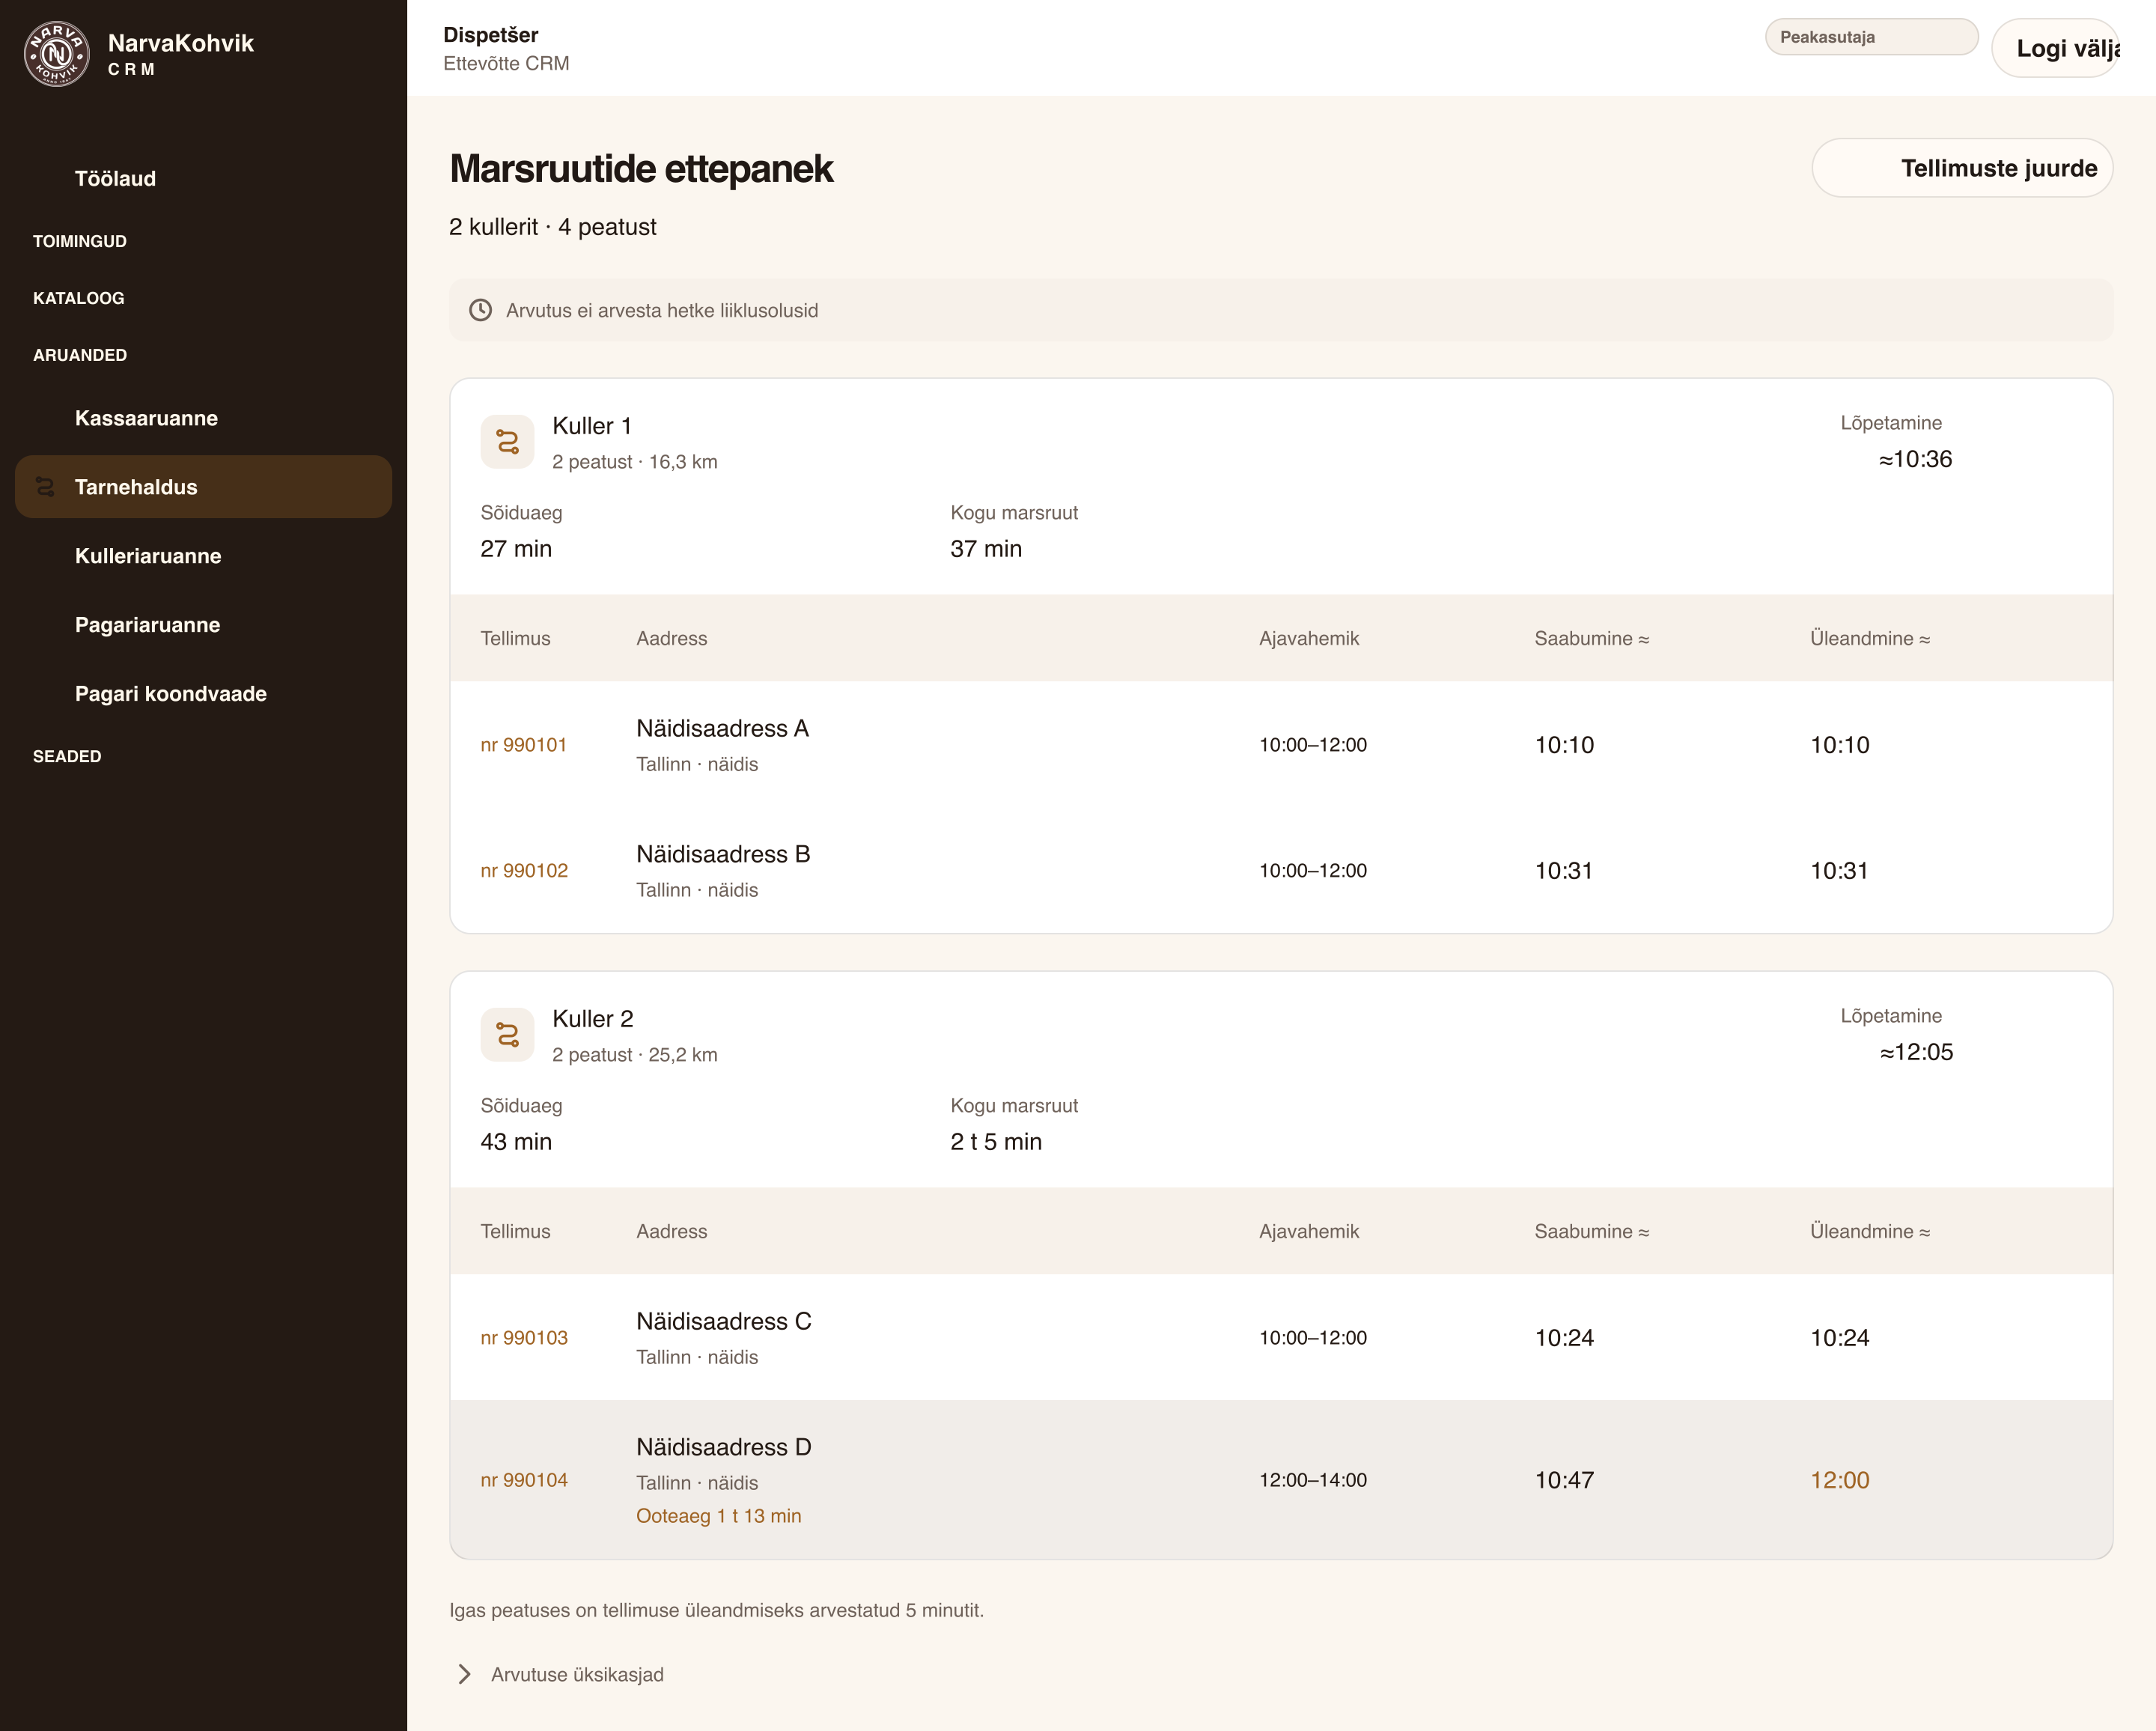
Task: Click the Tarnehaldus route icon in the sidebar
Action: tap(45, 487)
